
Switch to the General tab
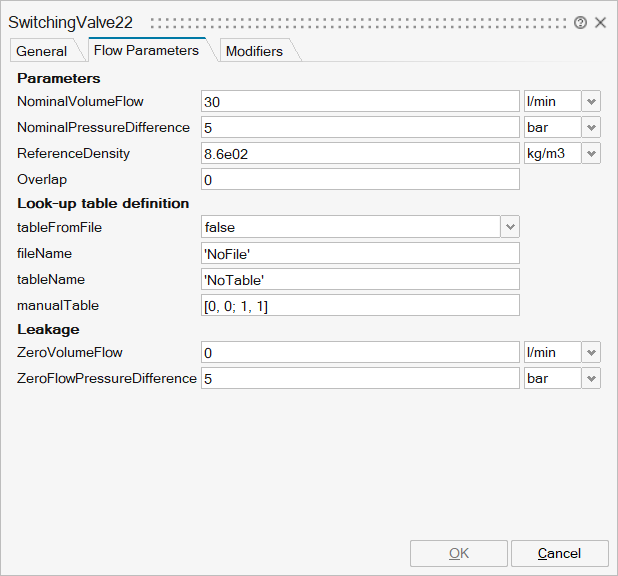[x=42, y=51]
